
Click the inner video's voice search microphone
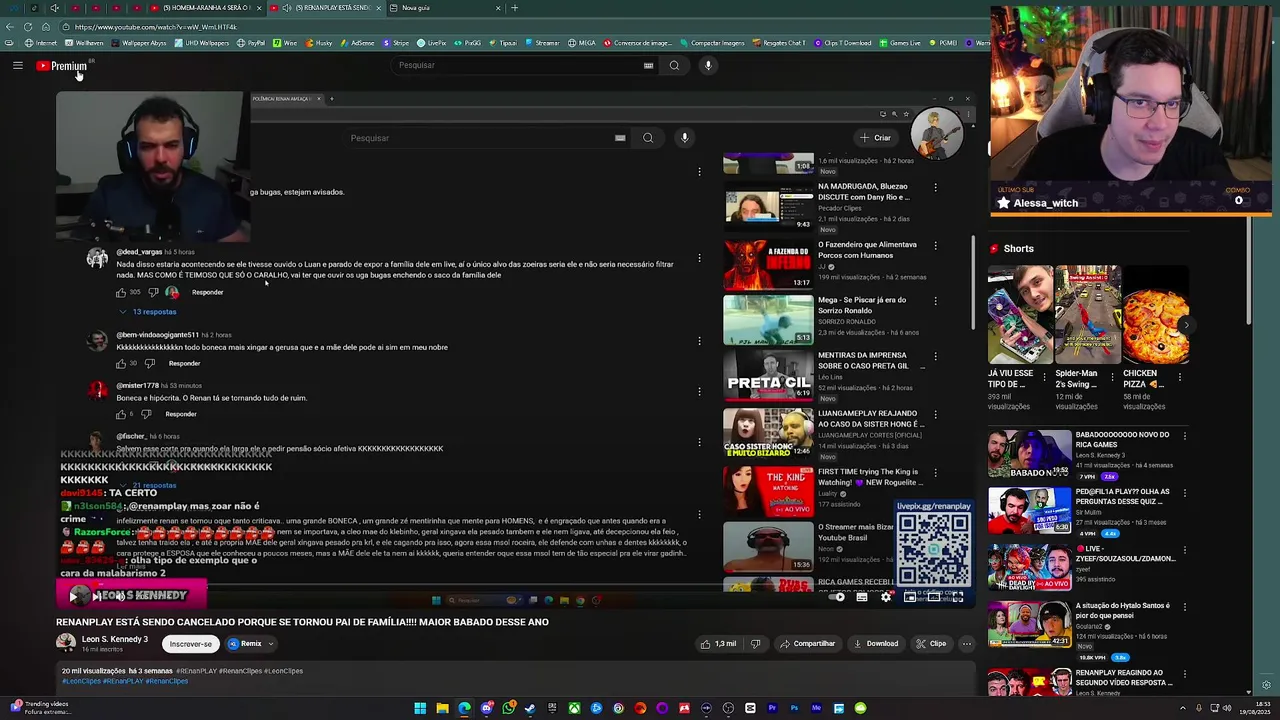[x=684, y=138]
